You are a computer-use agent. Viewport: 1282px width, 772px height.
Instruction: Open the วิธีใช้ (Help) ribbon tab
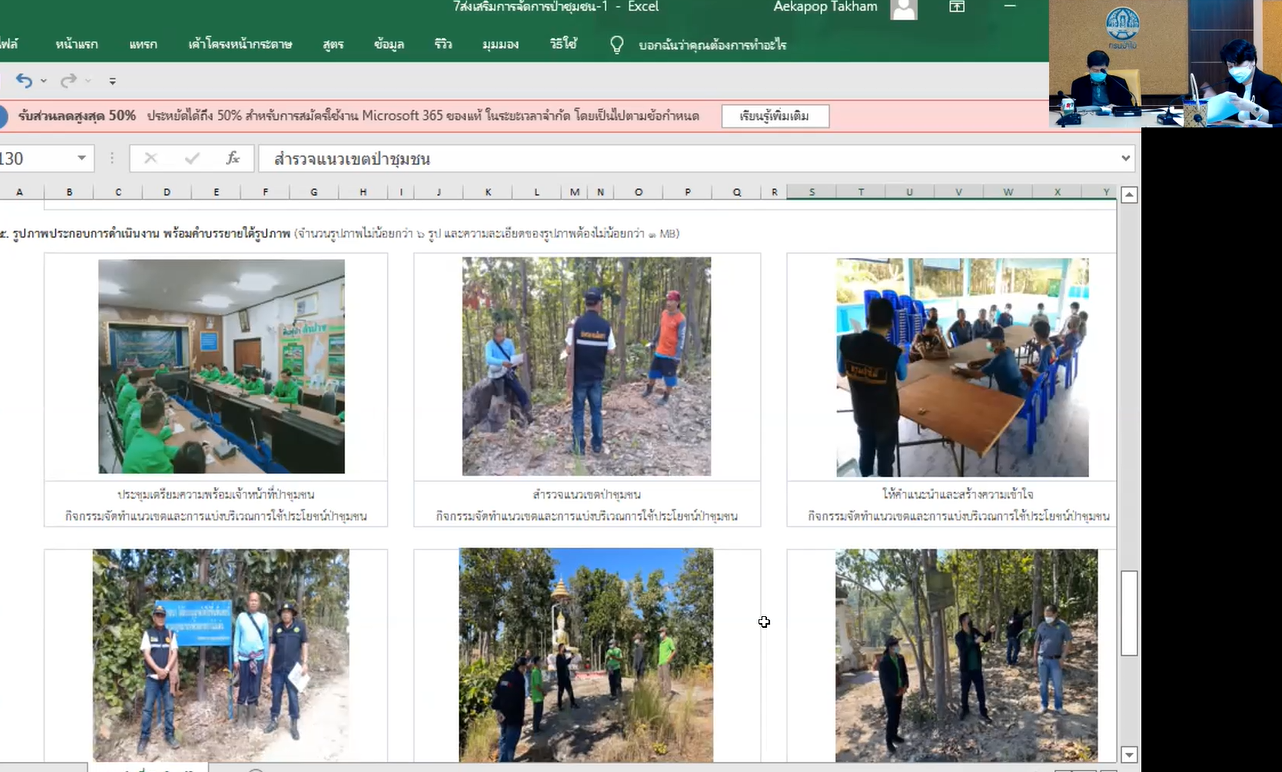pos(563,45)
